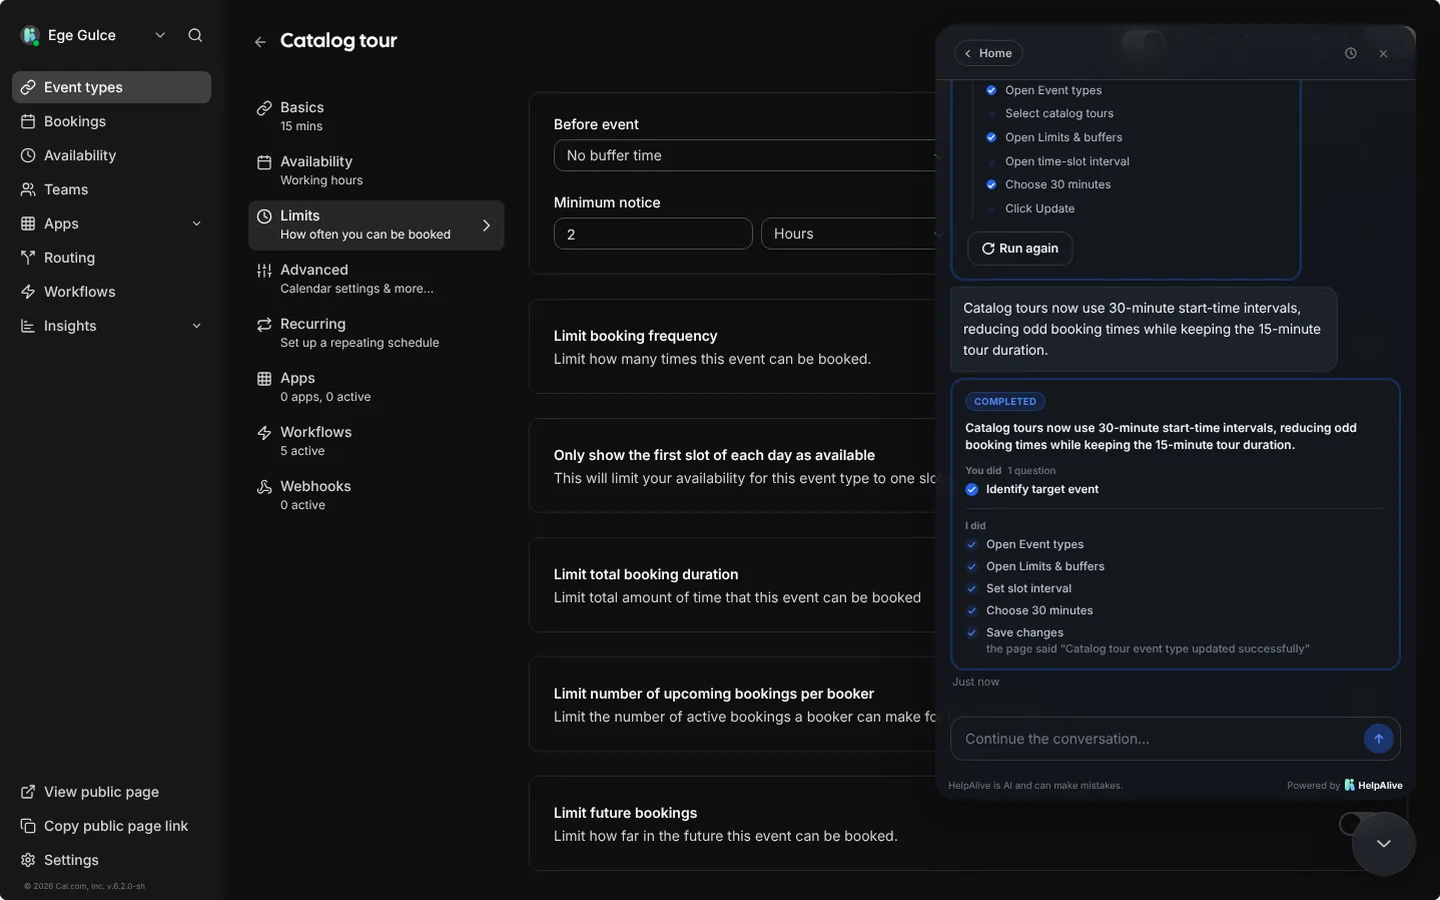Collapse the chat widget with round chevron button

click(x=1383, y=844)
